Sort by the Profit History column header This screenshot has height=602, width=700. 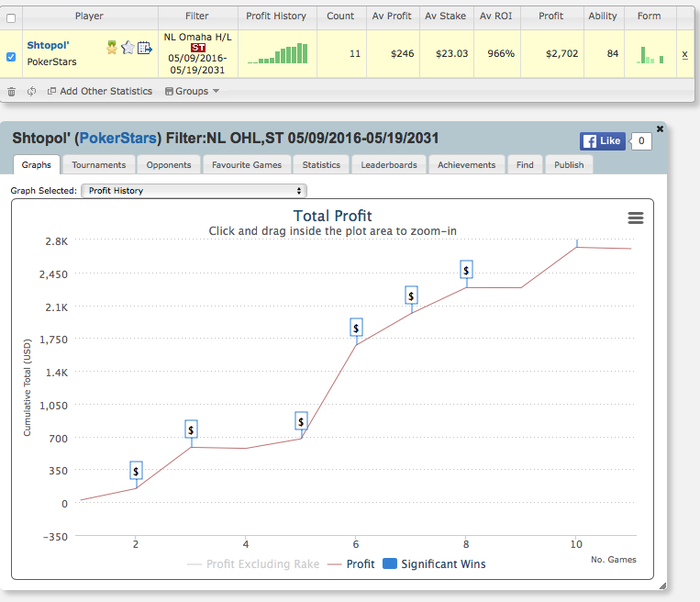(276, 16)
